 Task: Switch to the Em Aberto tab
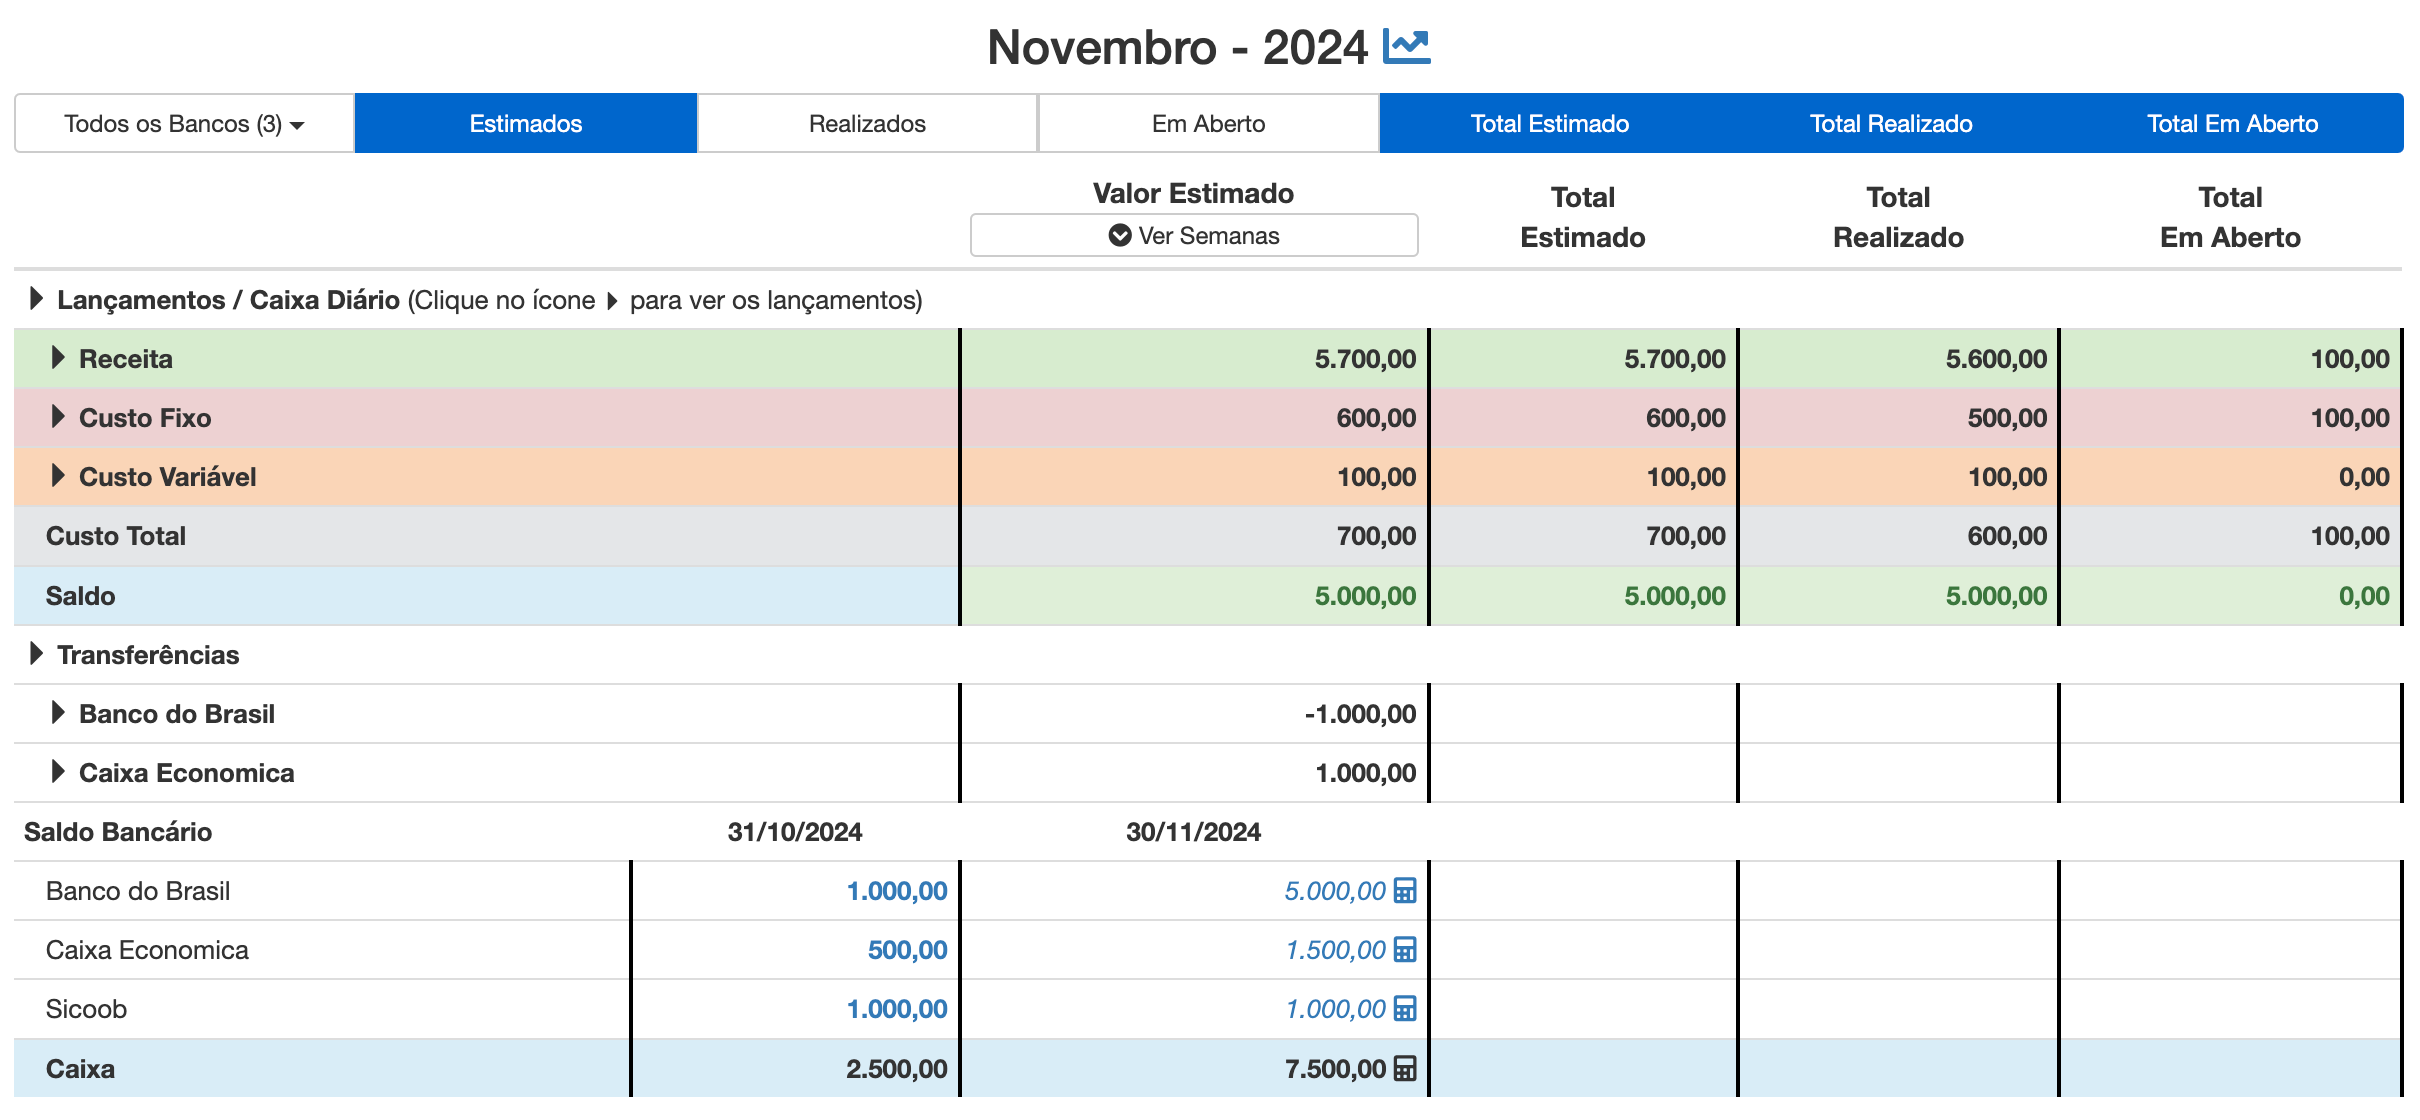[x=1208, y=124]
